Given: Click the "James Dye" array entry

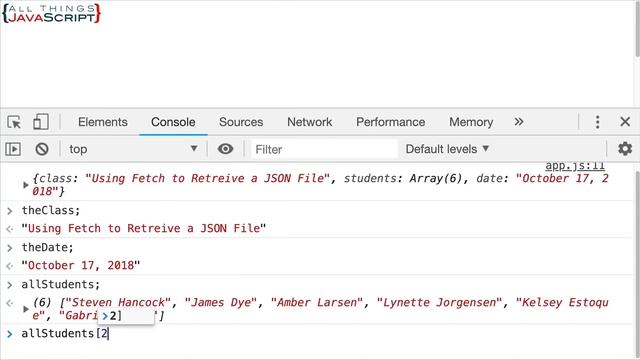Looking at the screenshot, I should (221, 302).
